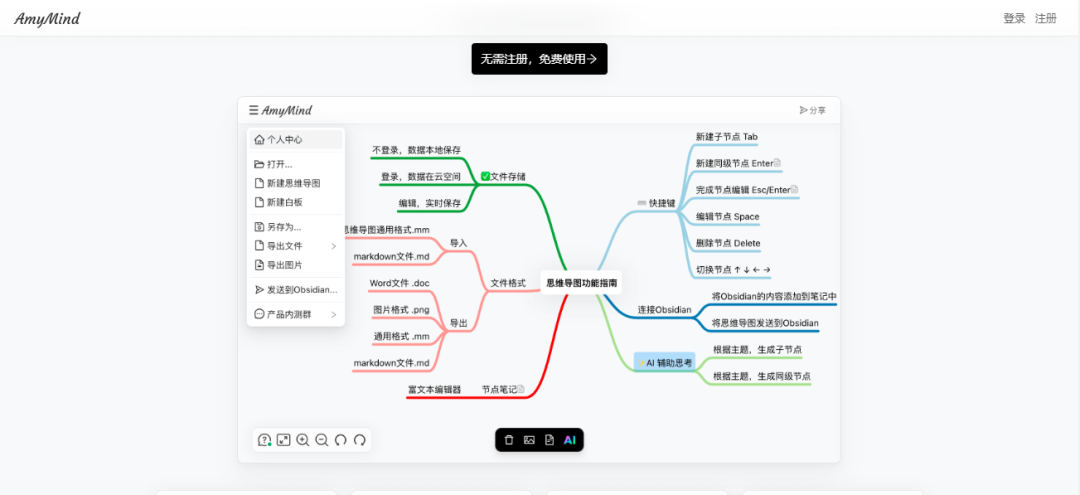Select 将Obsidian的内容添加到笔记中 node
Screen dimensions: 1080x495
(774, 297)
